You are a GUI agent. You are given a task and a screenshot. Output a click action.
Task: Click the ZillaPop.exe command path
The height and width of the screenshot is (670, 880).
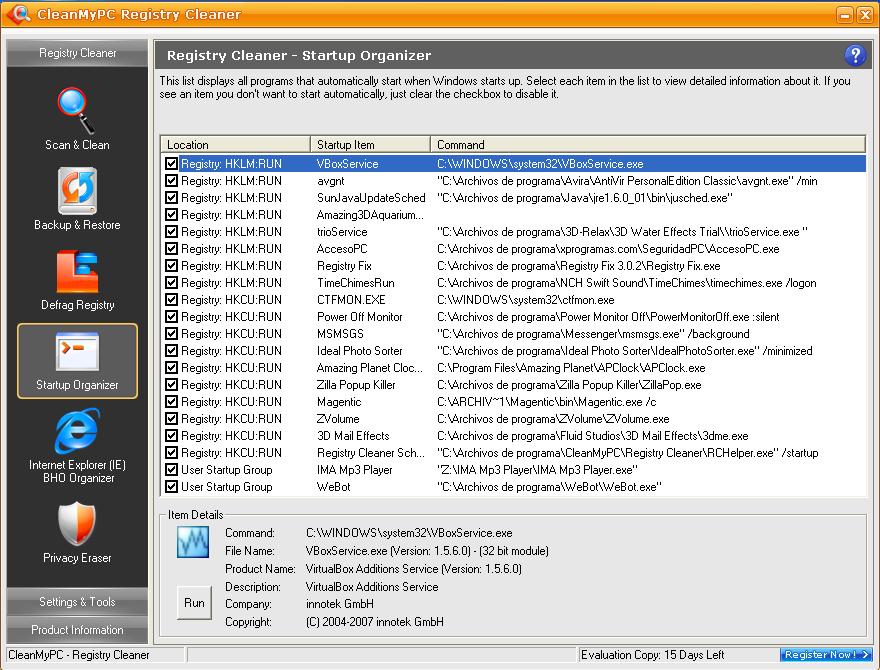click(569, 385)
